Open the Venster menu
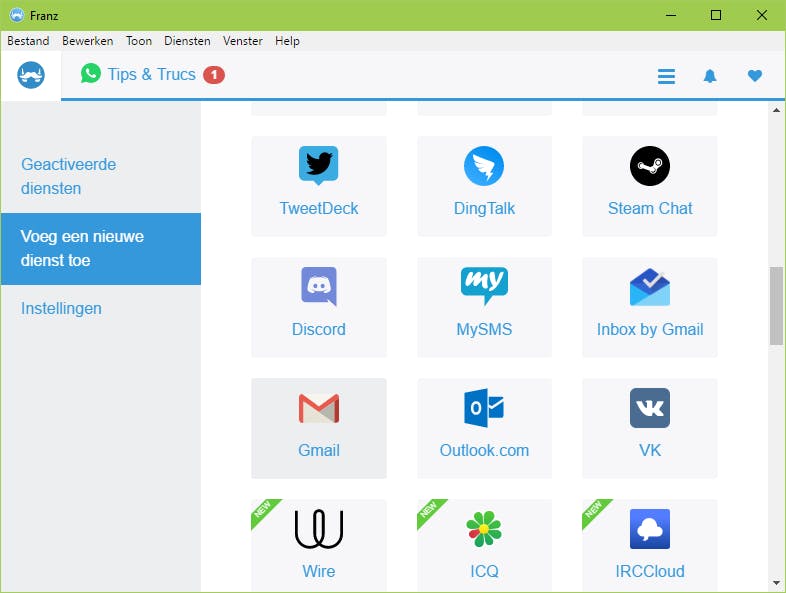Viewport: 786px width, 593px height. point(243,41)
